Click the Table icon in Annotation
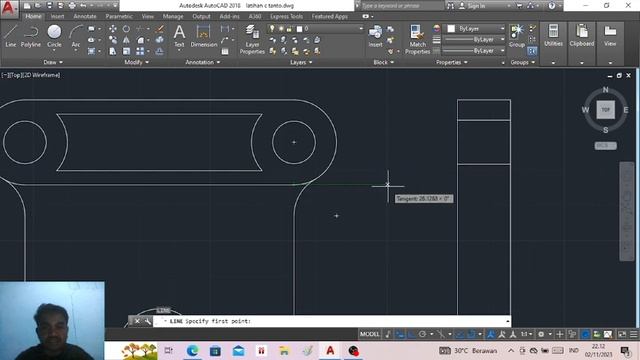640x360 pixels. (x=225, y=51)
